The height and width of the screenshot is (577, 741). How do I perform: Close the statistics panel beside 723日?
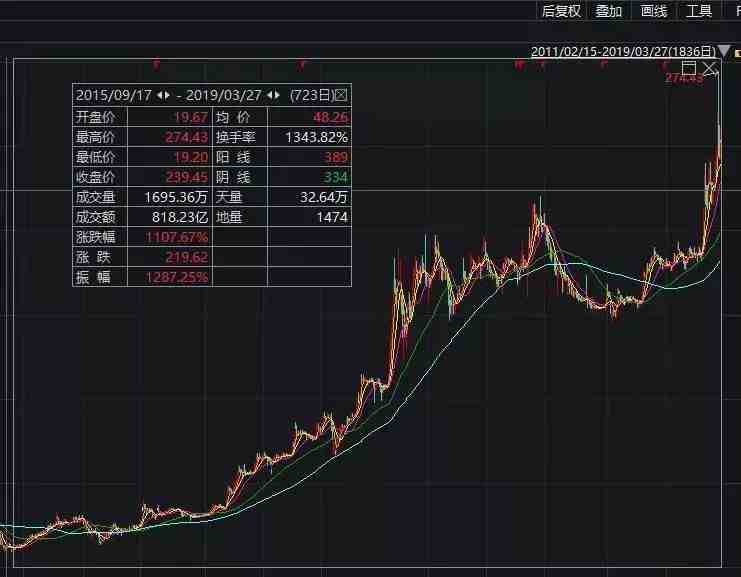click(x=341, y=95)
